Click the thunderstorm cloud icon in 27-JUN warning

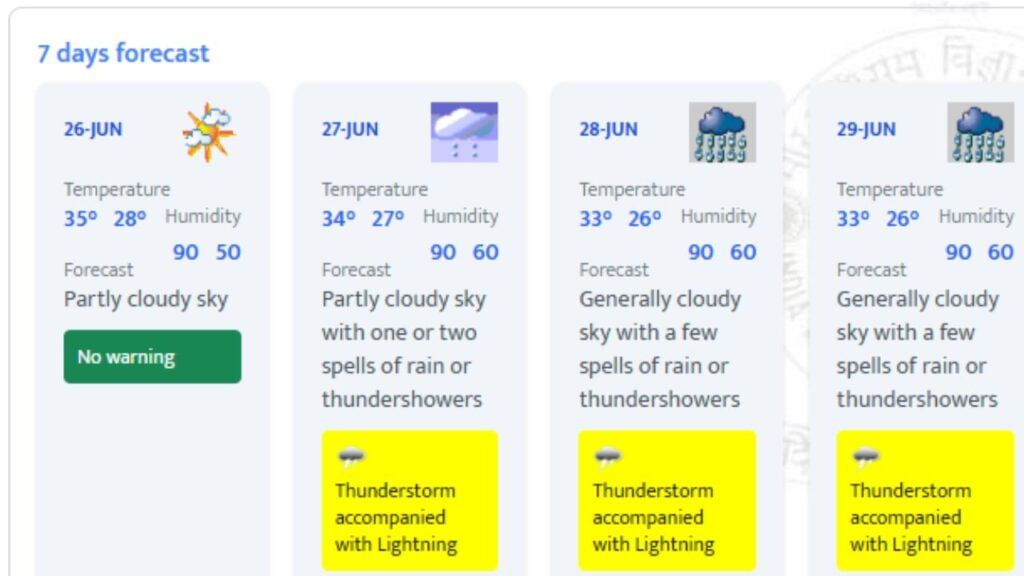[x=351, y=456]
